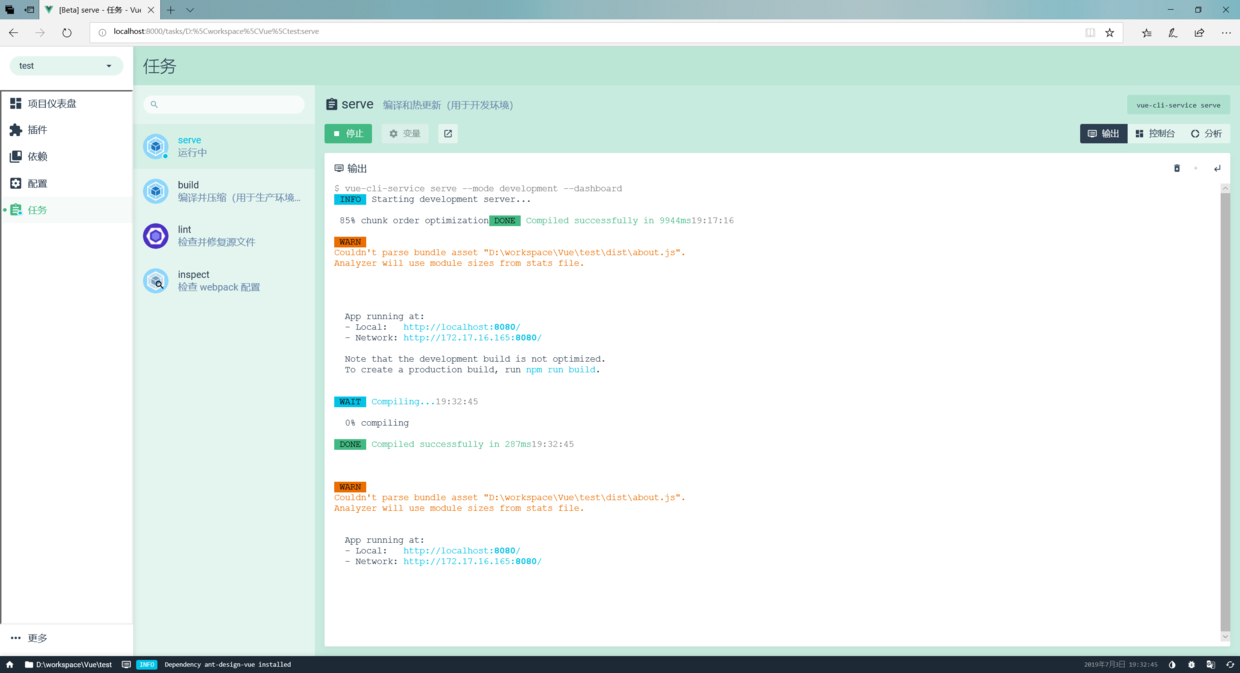This screenshot has width=1240, height=673.
Task: Switch to 分析 analyzer tab
Action: (1206, 133)
